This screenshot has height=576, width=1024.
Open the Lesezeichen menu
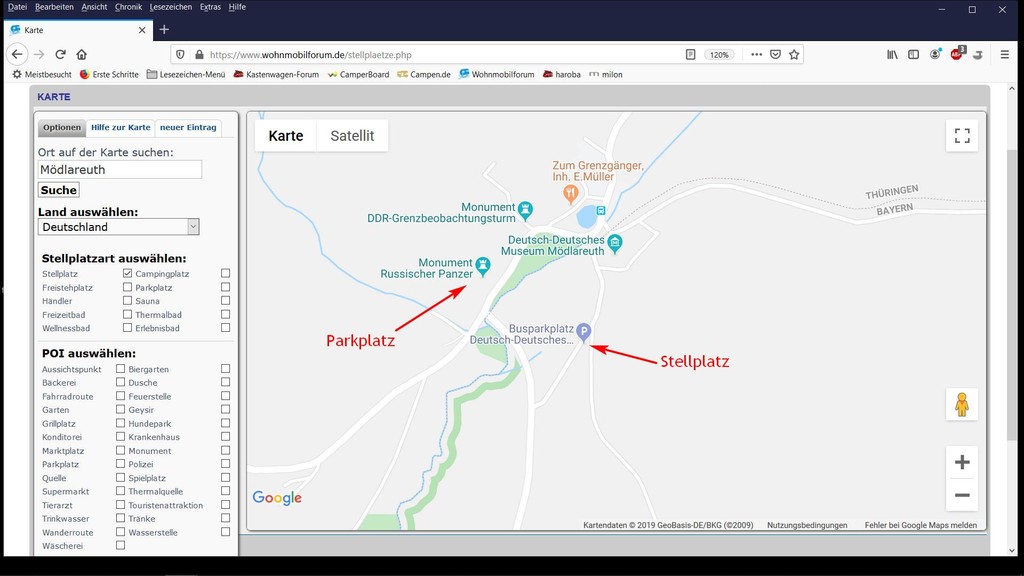point(170,7)
